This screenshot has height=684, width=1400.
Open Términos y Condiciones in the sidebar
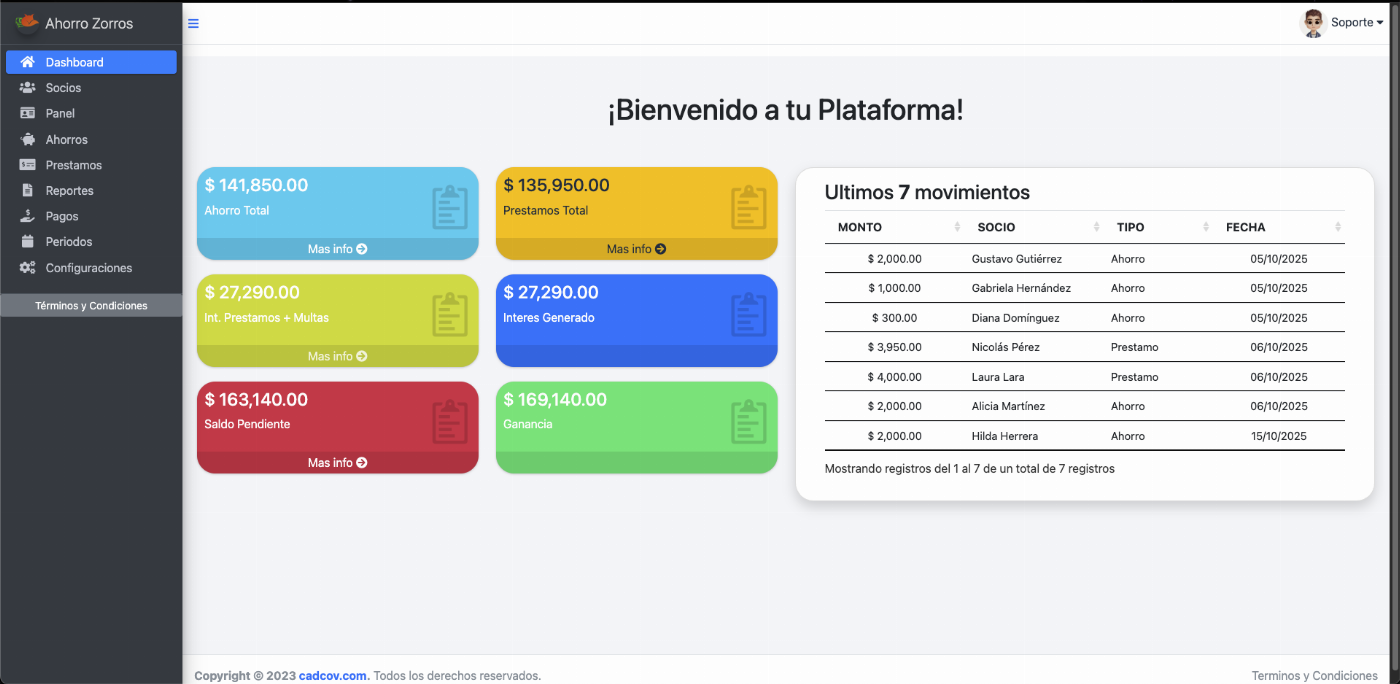click(x=91, y=305)
